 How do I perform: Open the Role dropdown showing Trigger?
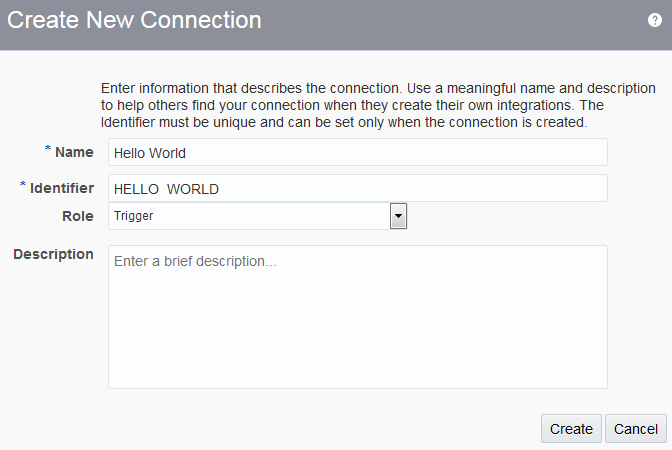[x=249, y=216]
